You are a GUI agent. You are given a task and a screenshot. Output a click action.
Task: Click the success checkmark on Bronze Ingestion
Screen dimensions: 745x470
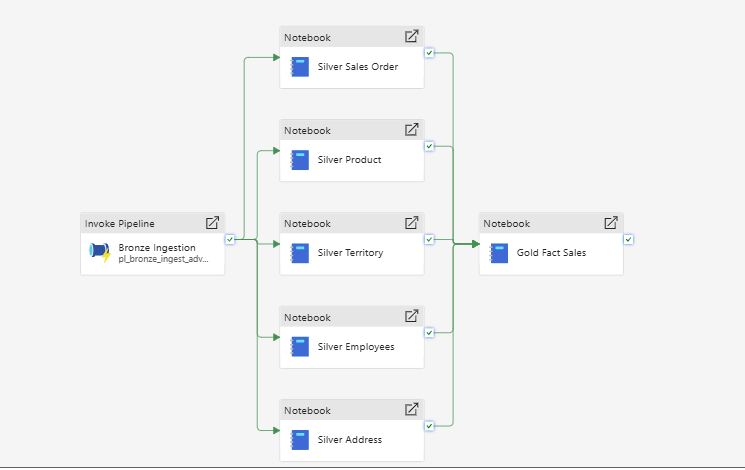coord(230,240)
